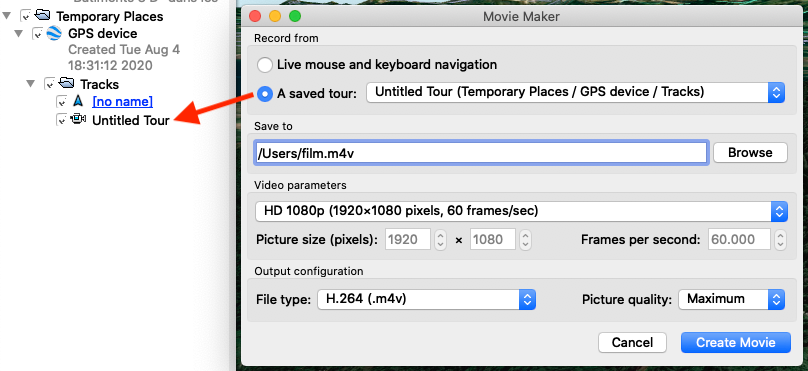Click the track arrow icon beside [no name]

[78, 101]
